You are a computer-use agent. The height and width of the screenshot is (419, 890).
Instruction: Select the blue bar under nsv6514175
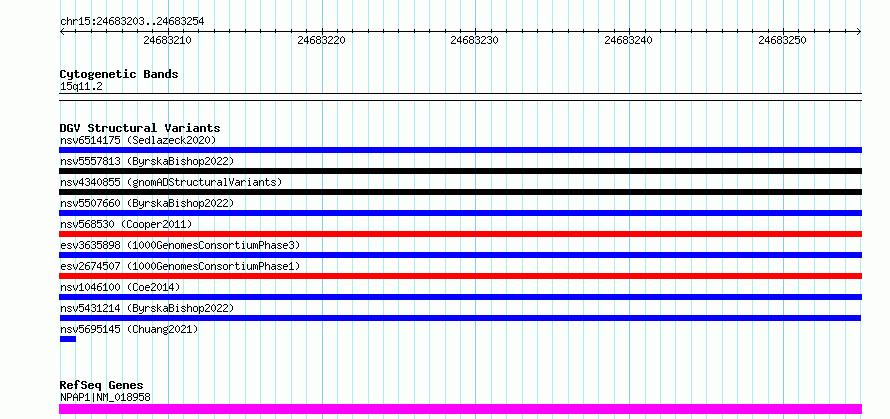[460, 150]
